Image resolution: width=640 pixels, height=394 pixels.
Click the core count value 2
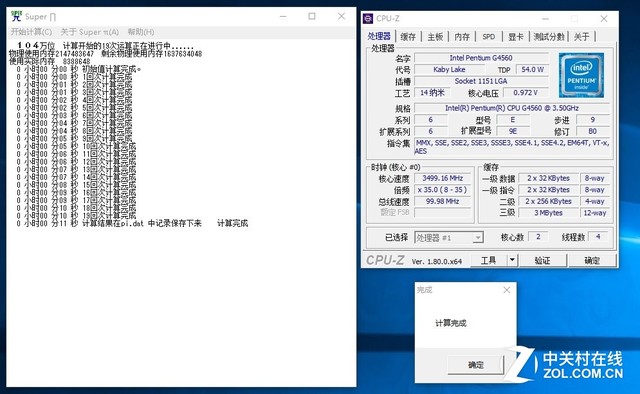pos(538,237)
